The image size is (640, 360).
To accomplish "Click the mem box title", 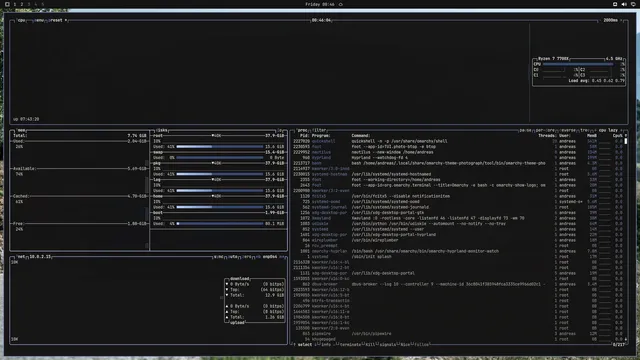I will tap(21, 130).
